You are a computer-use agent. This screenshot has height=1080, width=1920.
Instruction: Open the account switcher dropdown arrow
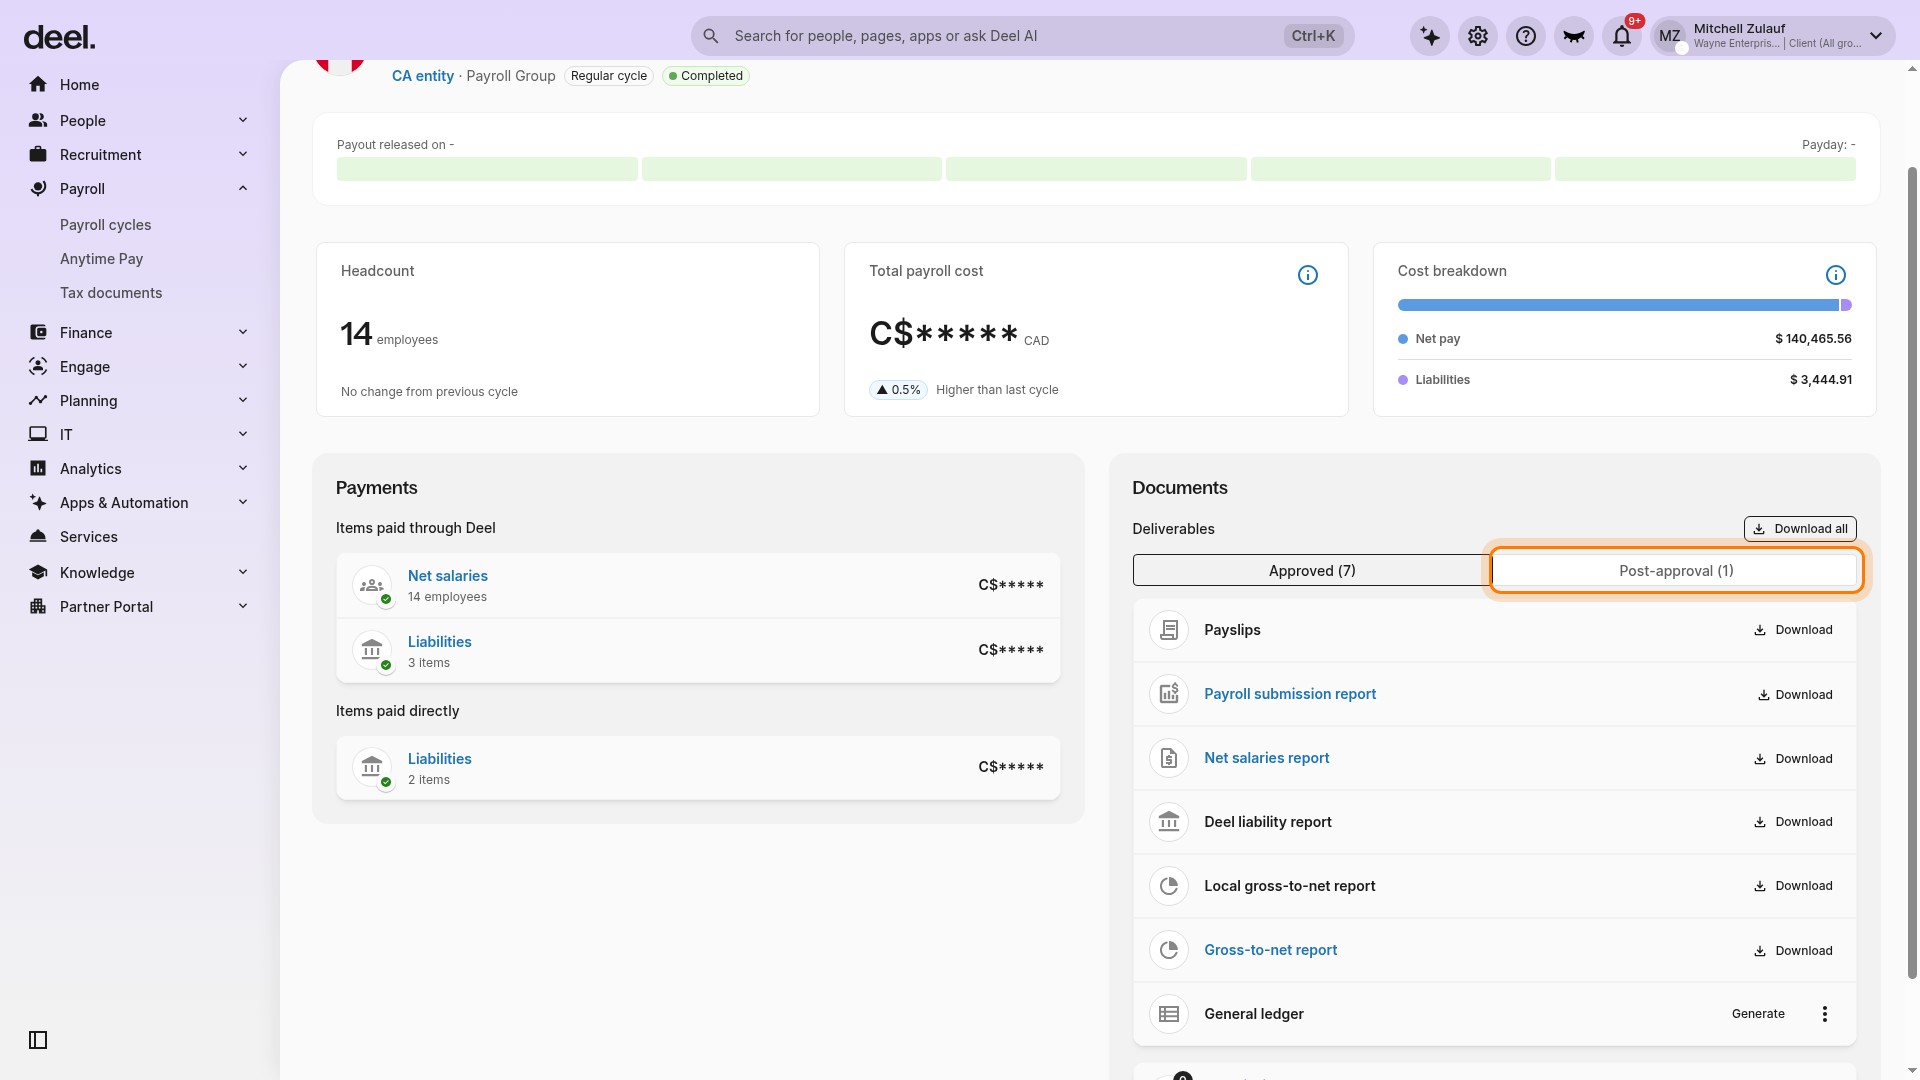click(x=1876, y=36)
